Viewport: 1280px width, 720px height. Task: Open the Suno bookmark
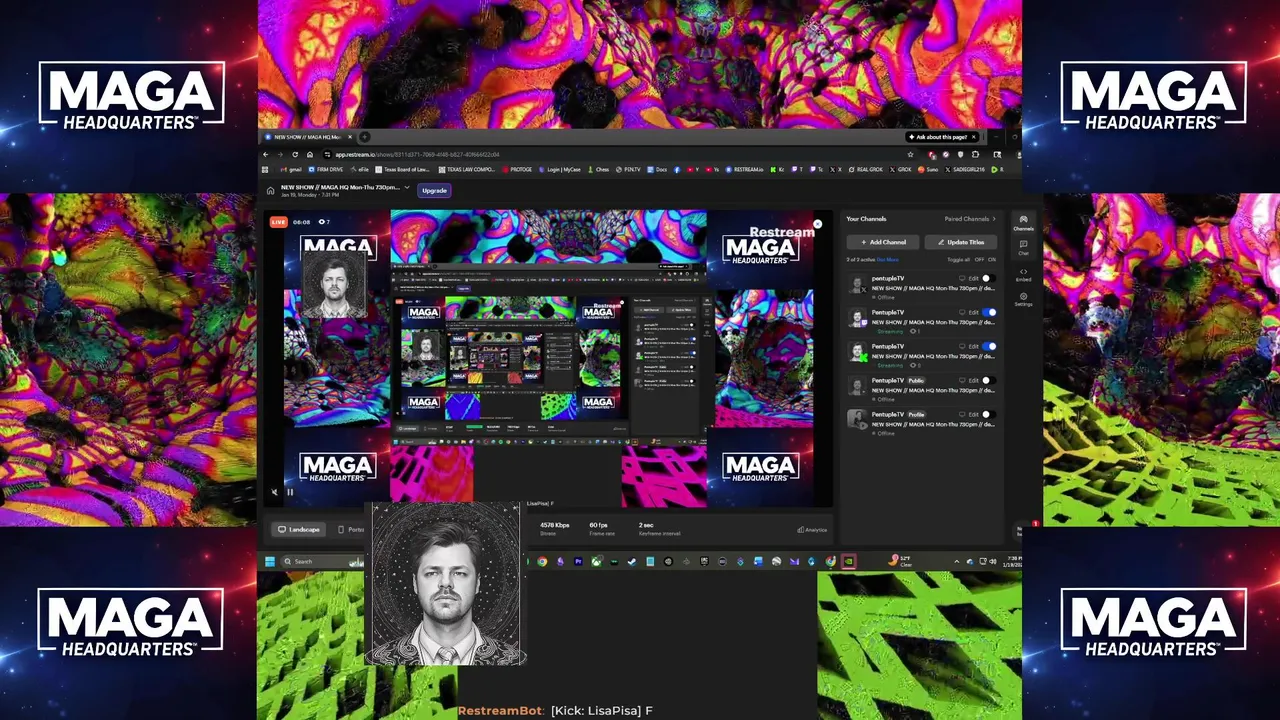[x=926, y=169]
